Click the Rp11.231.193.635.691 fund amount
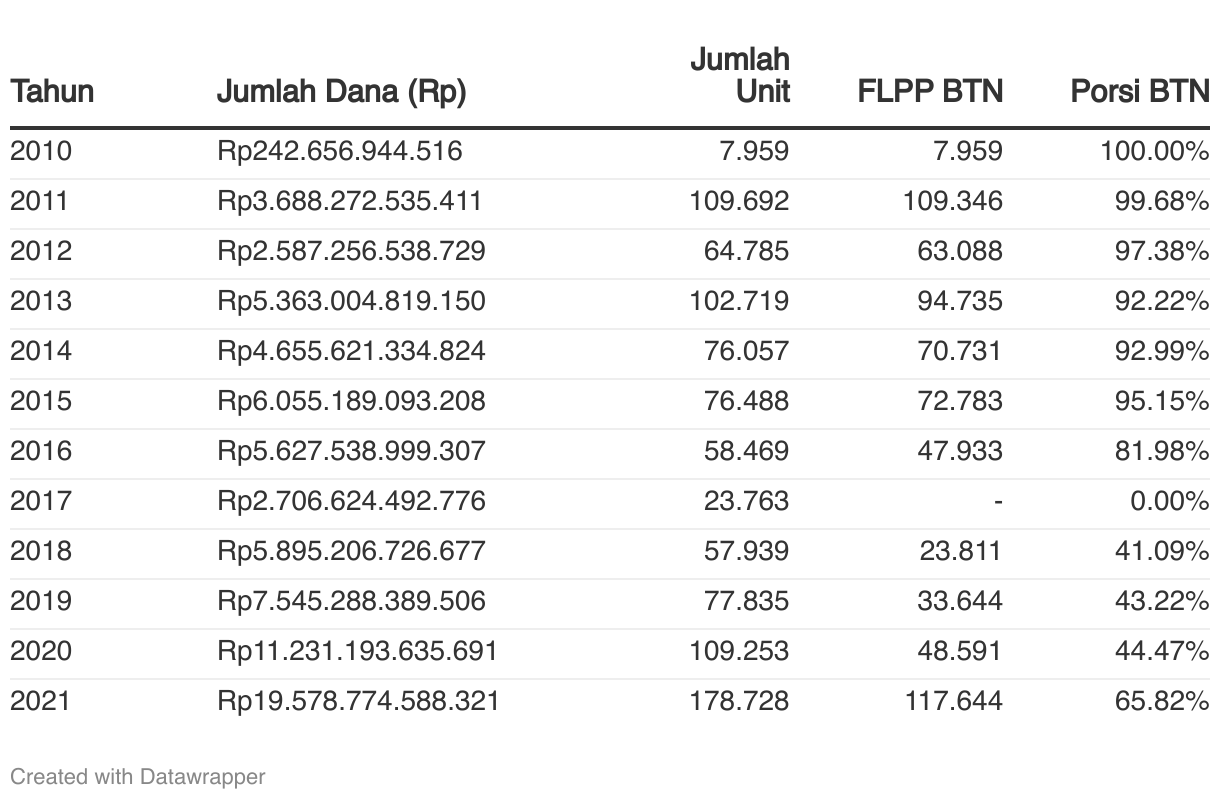This screenshot has width=1220, height=800. coord(357,651)
